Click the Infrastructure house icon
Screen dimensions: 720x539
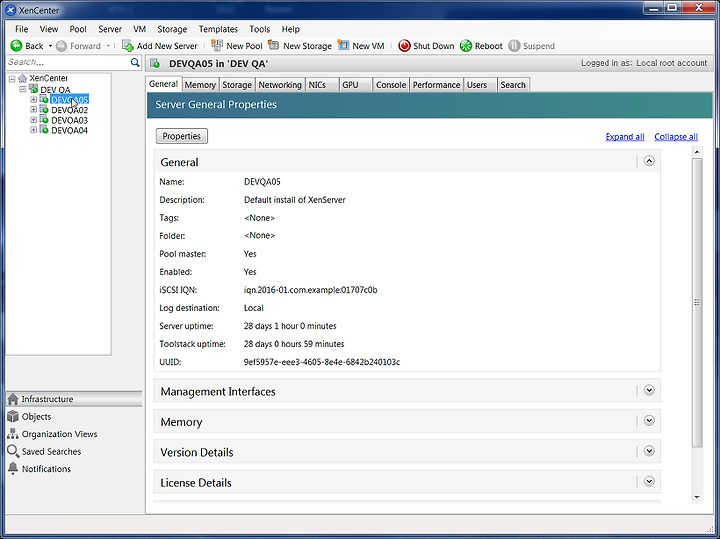click(x=13, y=399)
